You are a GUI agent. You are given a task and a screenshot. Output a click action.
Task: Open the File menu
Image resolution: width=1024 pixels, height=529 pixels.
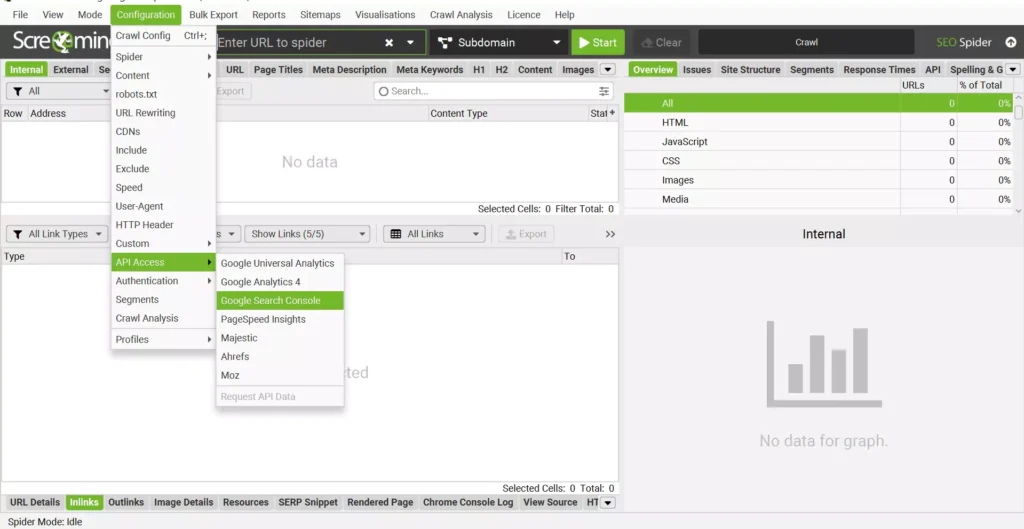click(x=20, y=14)
